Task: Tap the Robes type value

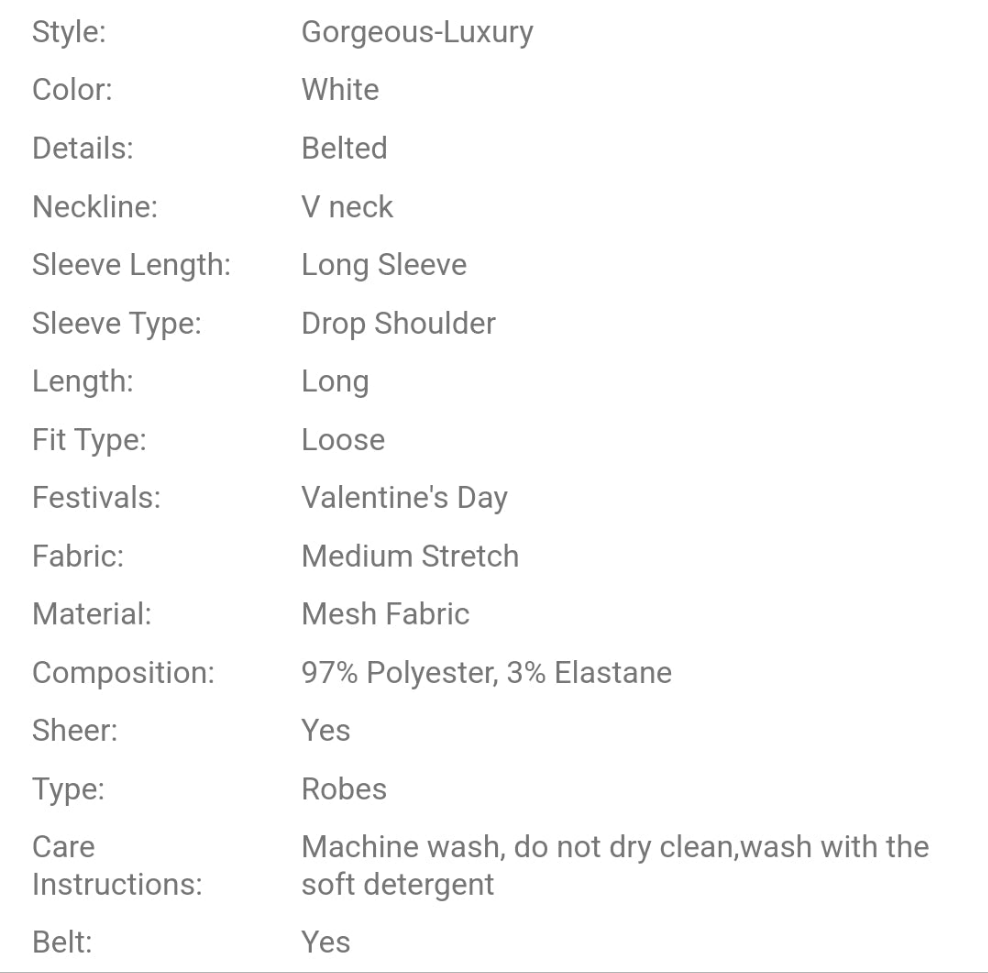Action: pyautogui.click(x=344, y=789)
